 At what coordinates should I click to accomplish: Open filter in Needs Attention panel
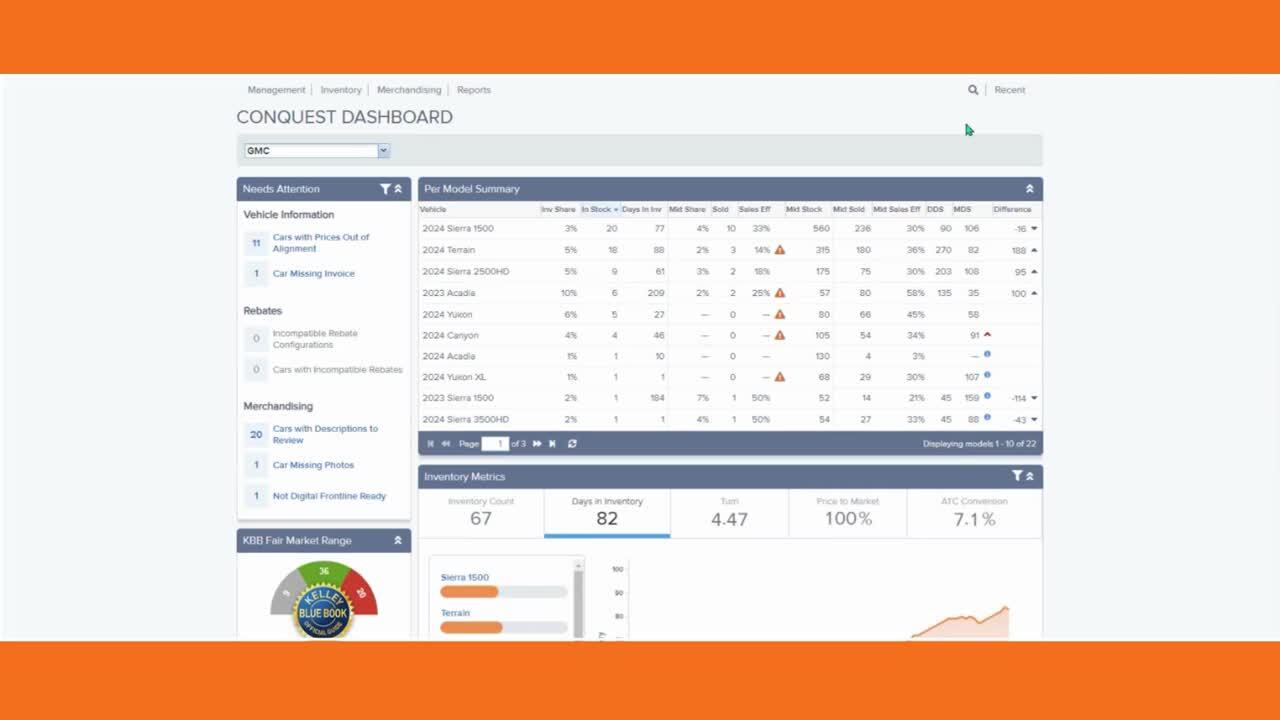[x=385, y=189]
